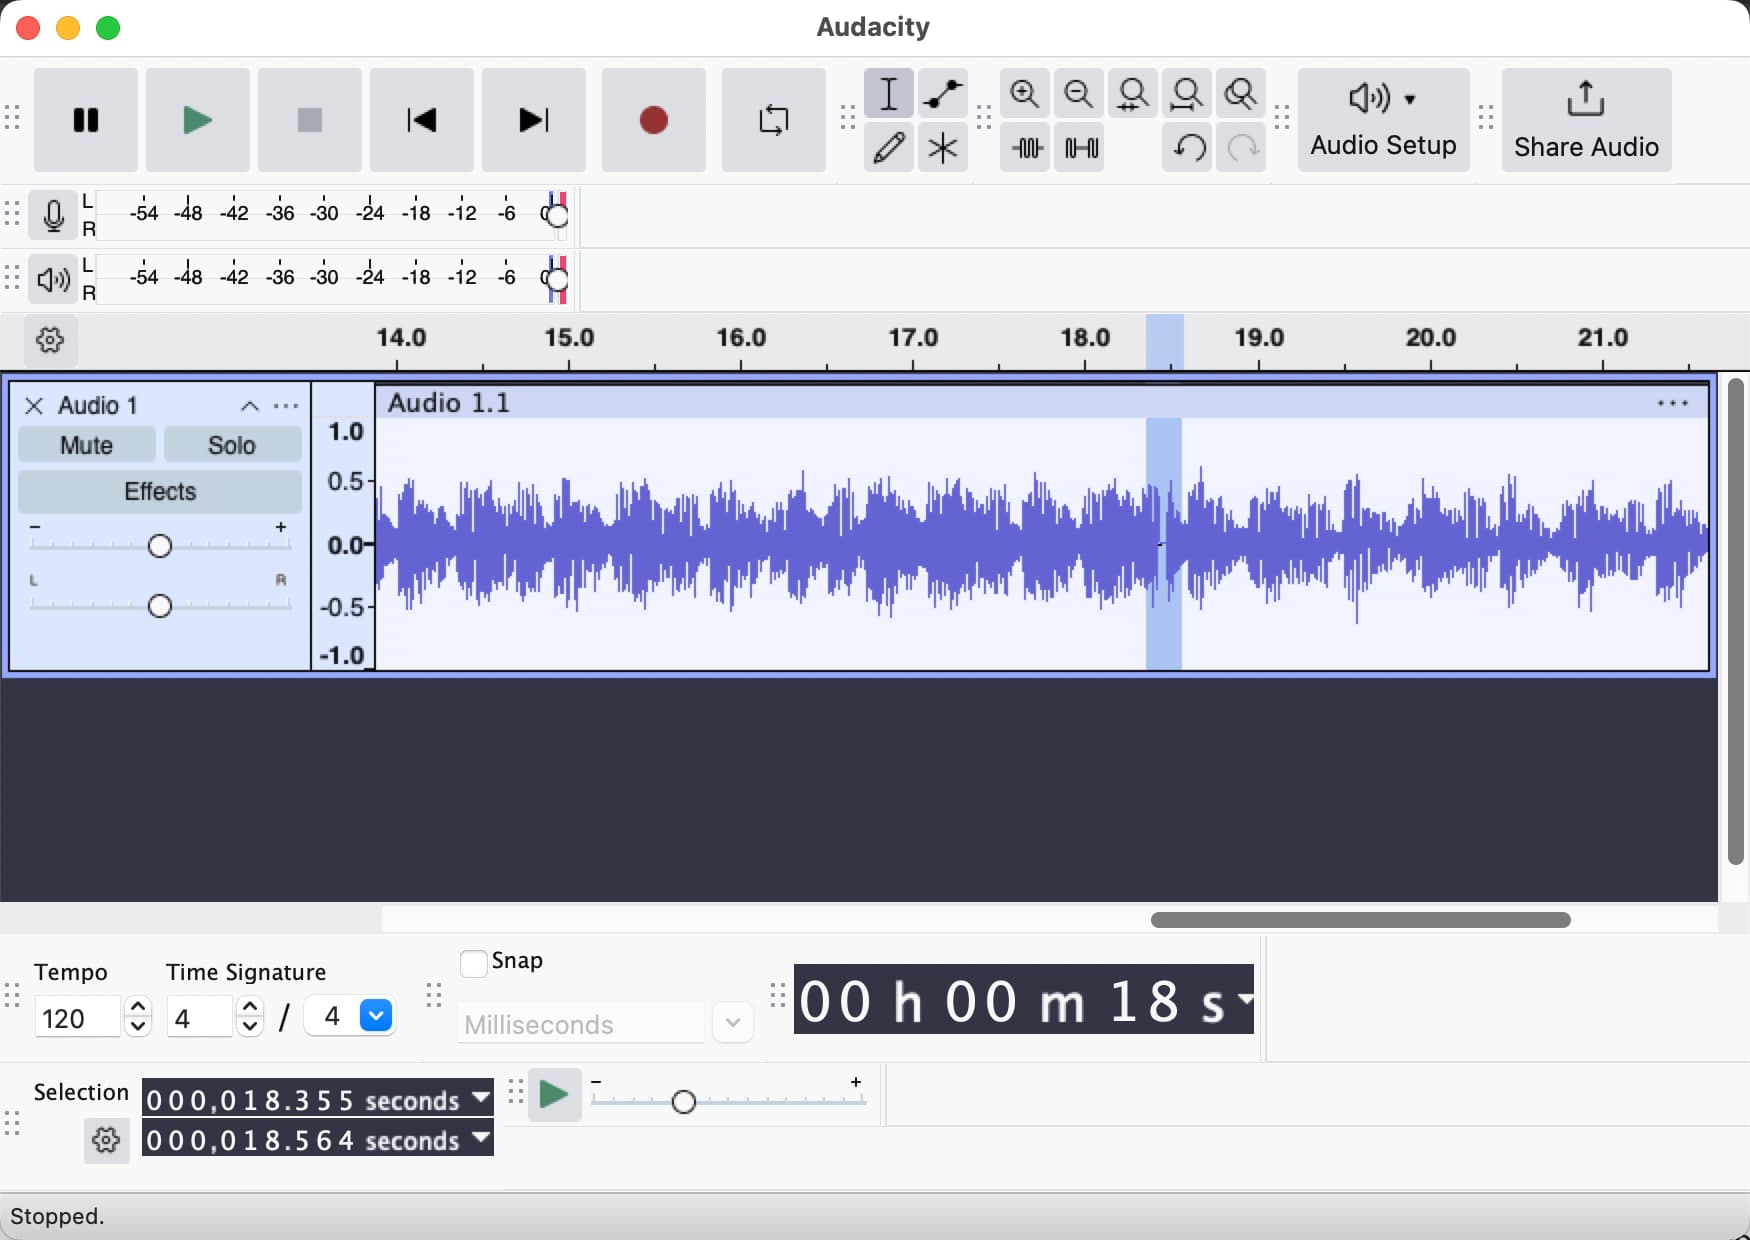Open the Audio Setup dropdown
Image resolution: width=1750 pixels, height=1240 pixels.
tap(1383, 120)
